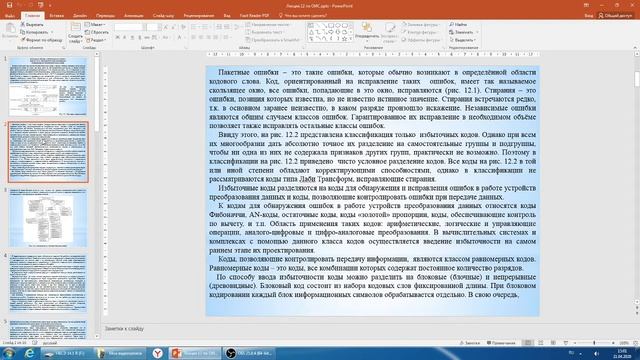Open the Foxit Reader PDF tab
Image resolution: width=640 pixels, height=360 pixels.
pyautogui.click(x=254, y=16)
